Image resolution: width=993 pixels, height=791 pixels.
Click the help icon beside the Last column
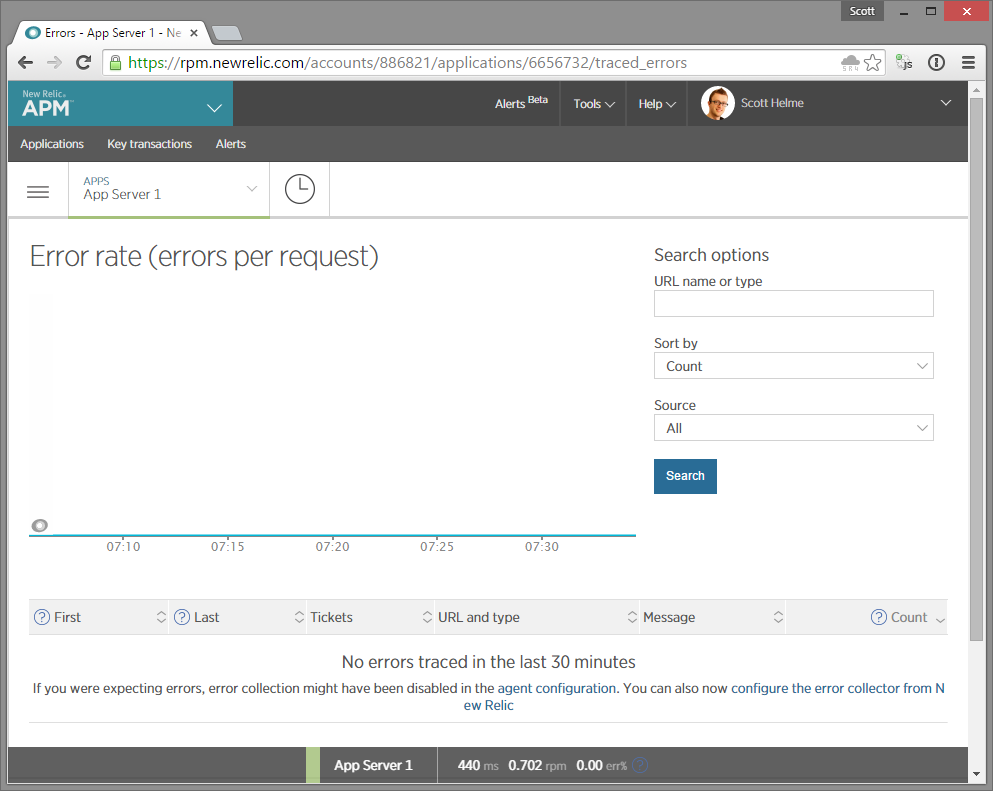point(182,617)
